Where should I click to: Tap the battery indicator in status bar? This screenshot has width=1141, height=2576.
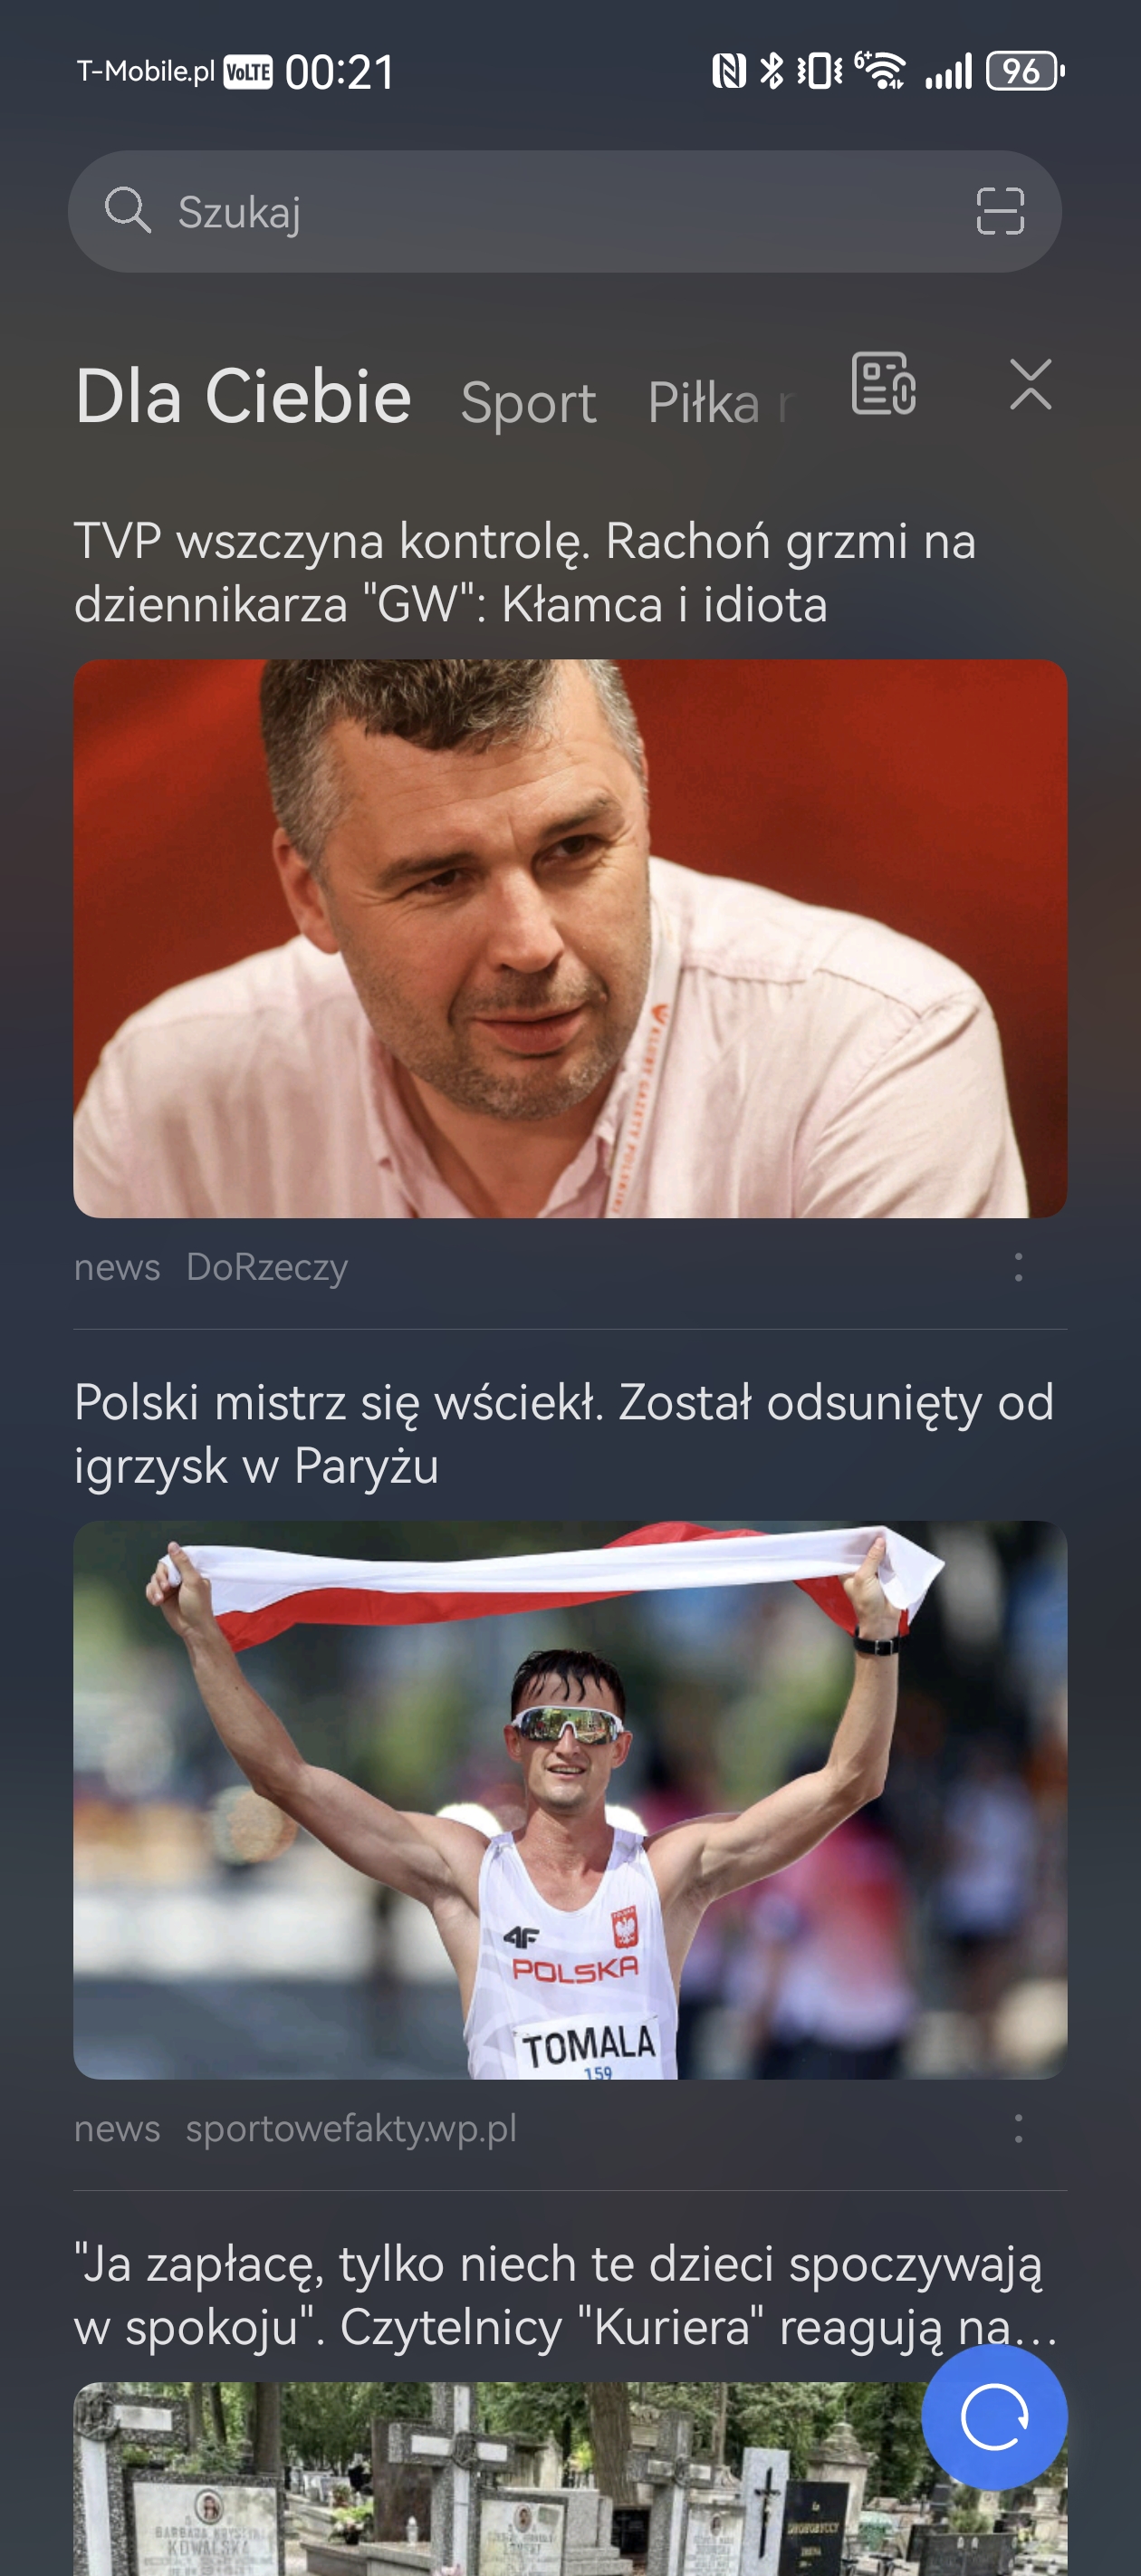click(x=1024, y=71)
